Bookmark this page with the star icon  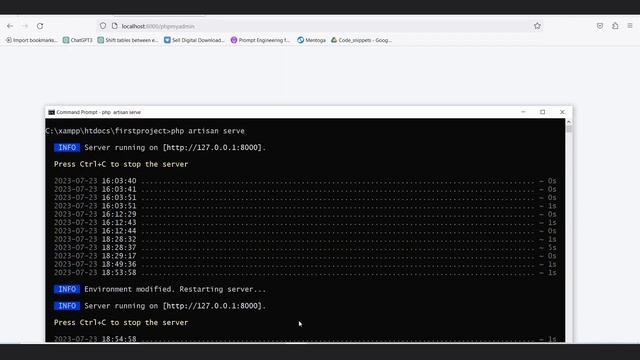click(537, 26)
